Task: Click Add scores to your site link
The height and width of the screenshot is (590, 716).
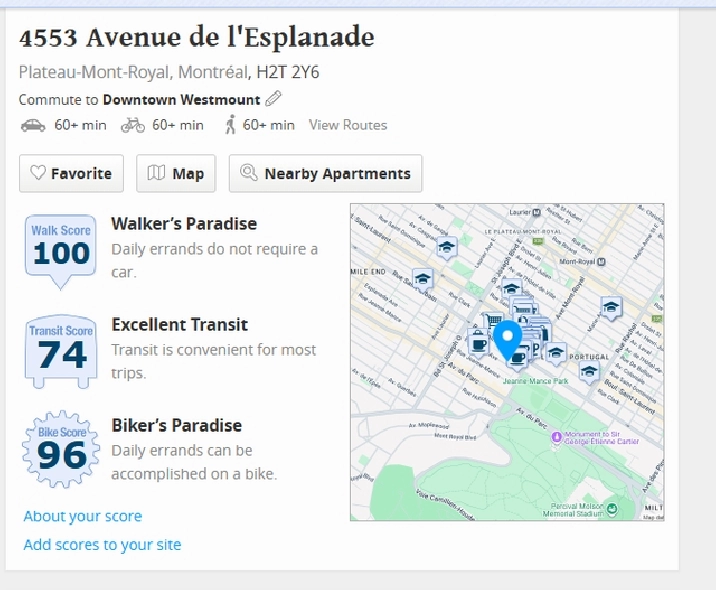Action: pyautogui.click(x=102, y=544)
